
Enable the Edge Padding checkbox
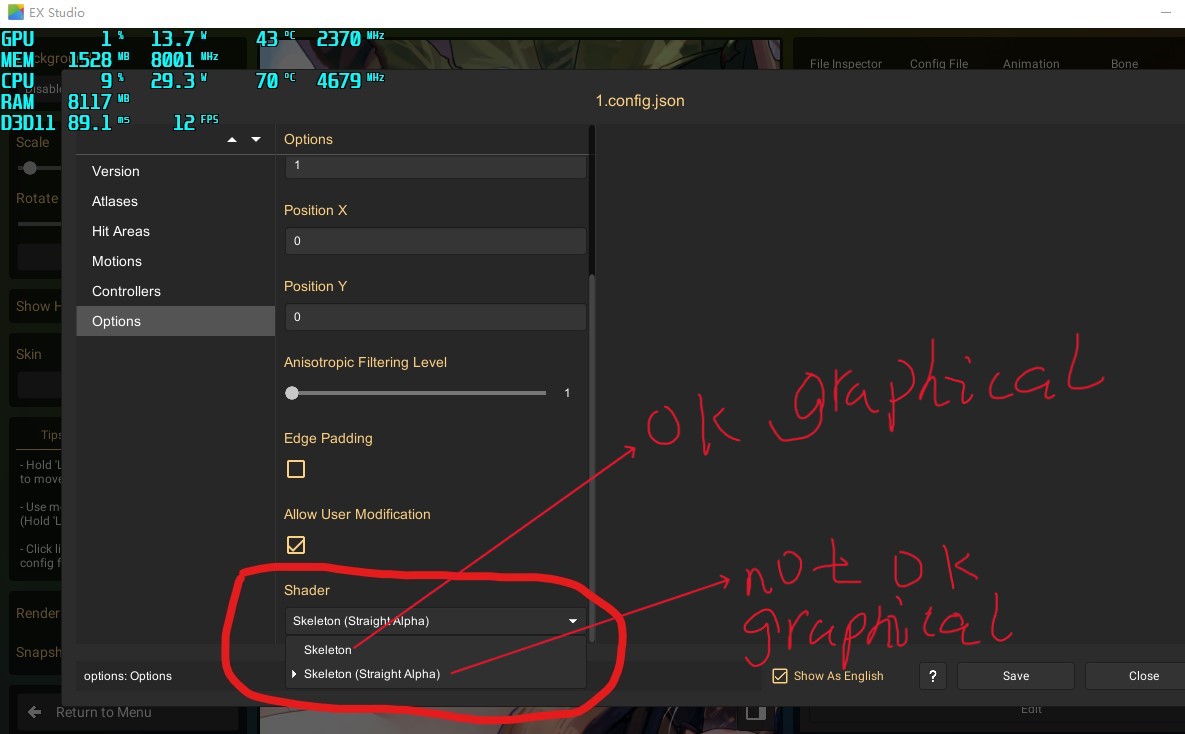[x=296, y=469]
